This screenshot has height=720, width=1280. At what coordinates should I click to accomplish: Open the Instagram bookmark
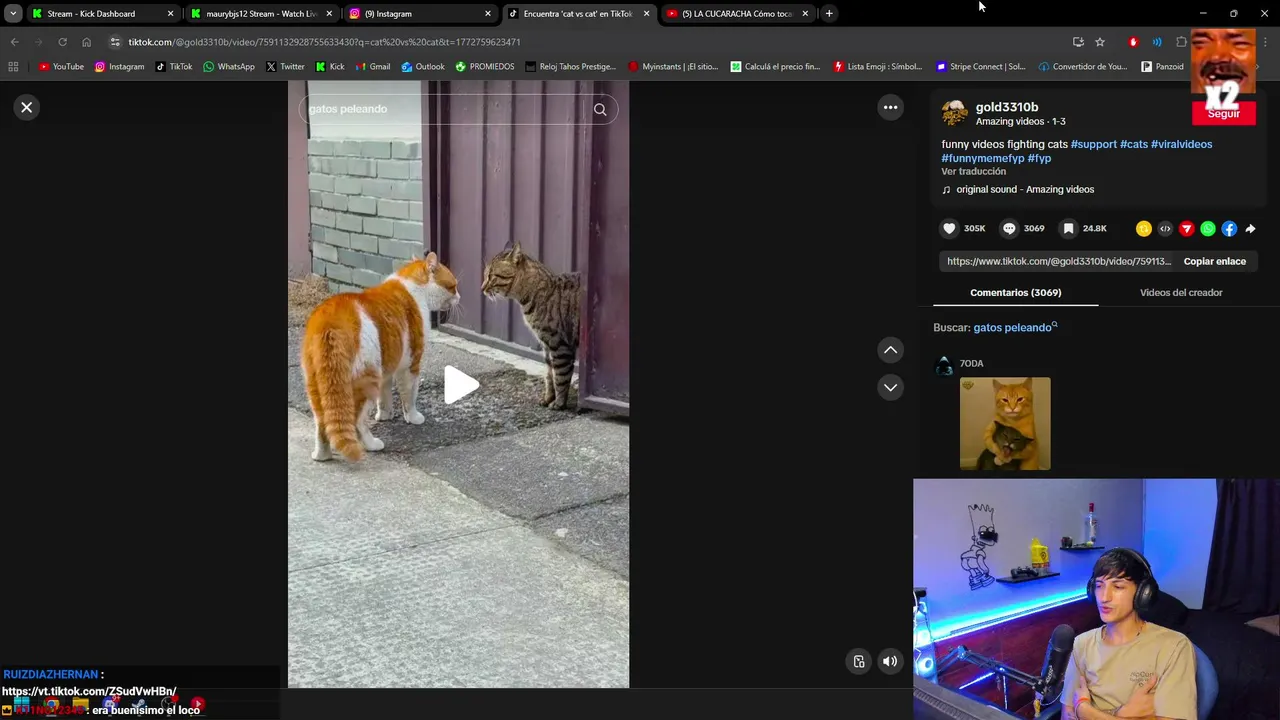click(119, 67)
